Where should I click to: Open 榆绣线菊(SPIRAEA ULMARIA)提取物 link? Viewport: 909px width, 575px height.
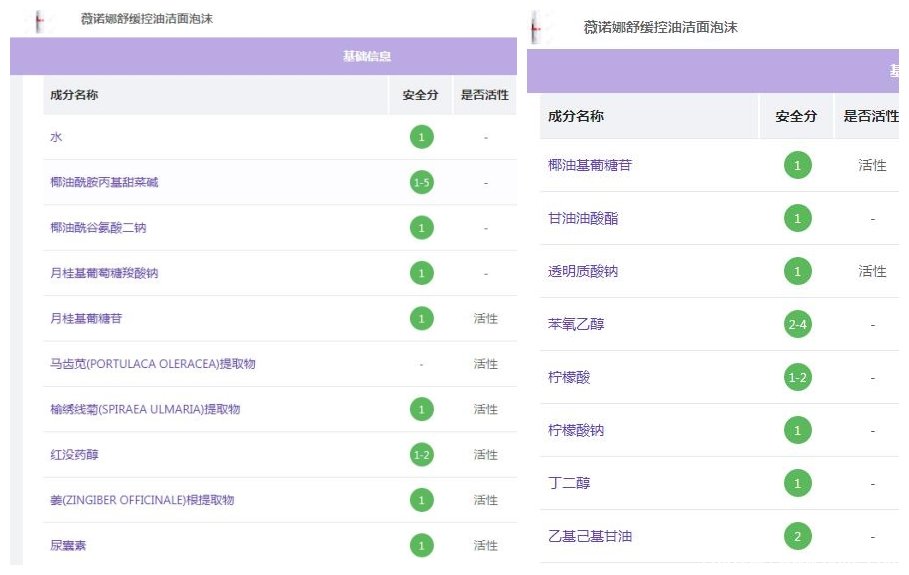pyautogui.click(x=145, y=409)
